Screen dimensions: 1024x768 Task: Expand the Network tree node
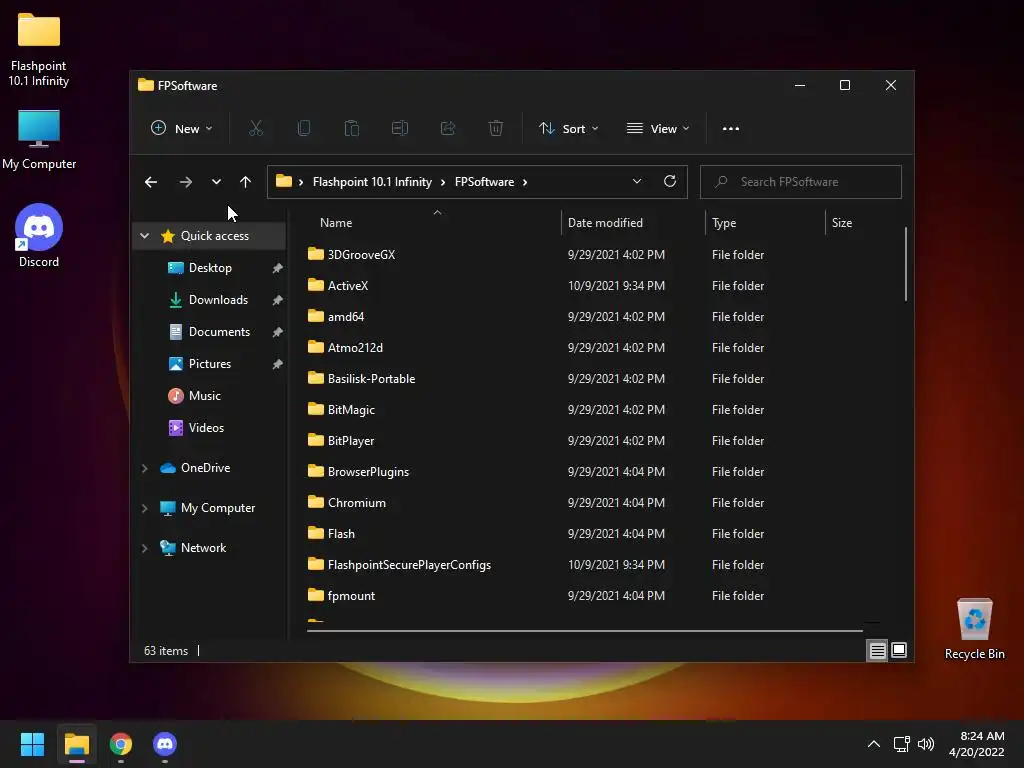(144, 548)
